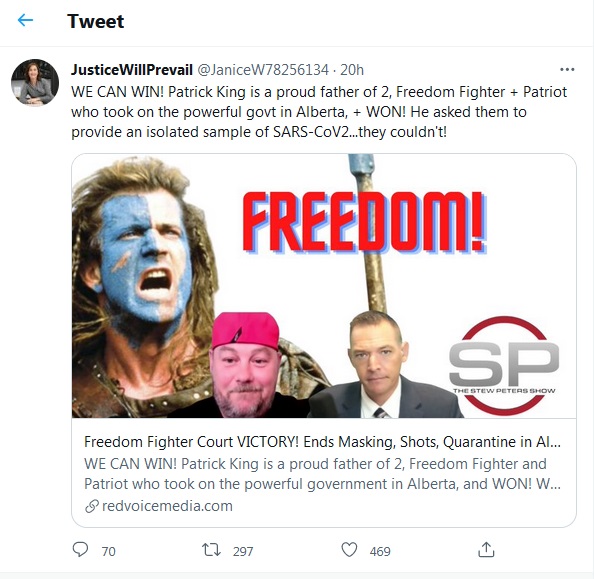Click the 20h timestamp

(352, 70)
